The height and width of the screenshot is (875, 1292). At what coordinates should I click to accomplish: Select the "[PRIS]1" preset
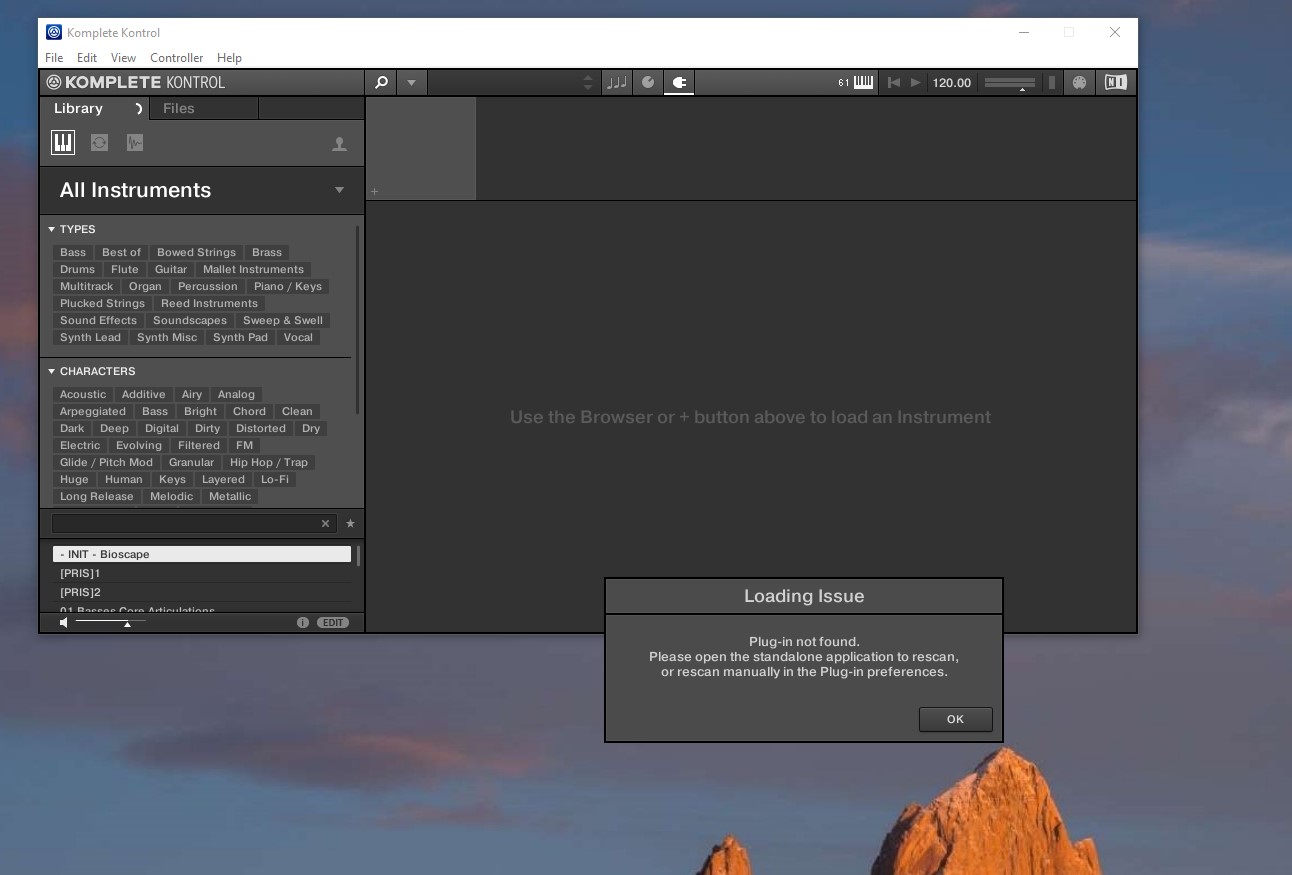(202, 573)
